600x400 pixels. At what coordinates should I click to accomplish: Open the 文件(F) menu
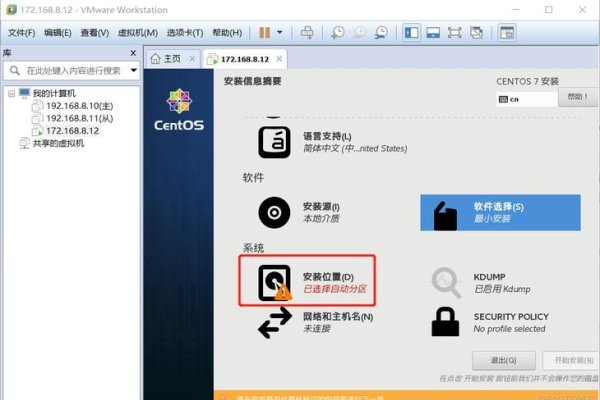21,33
